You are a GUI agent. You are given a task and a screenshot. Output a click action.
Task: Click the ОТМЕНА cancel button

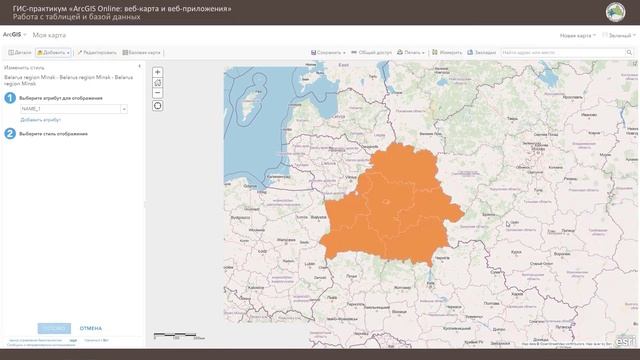91,328
